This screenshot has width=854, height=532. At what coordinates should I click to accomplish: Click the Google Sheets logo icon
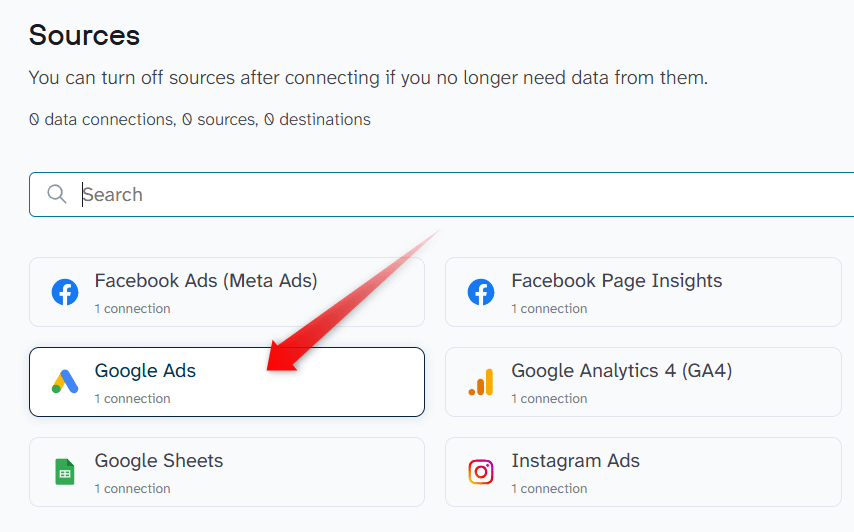coord(65,472)
